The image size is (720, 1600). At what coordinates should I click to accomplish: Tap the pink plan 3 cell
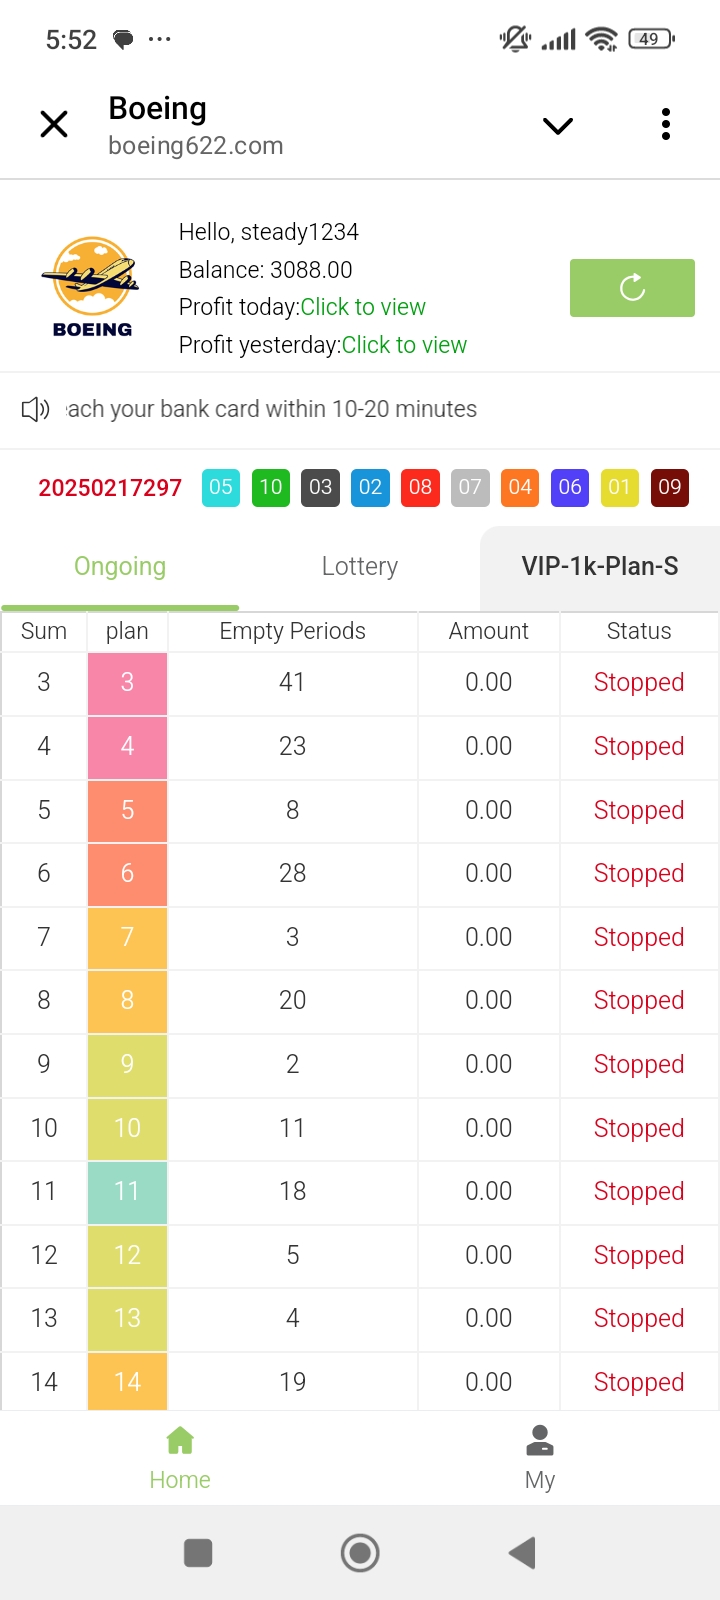(127, 683)
